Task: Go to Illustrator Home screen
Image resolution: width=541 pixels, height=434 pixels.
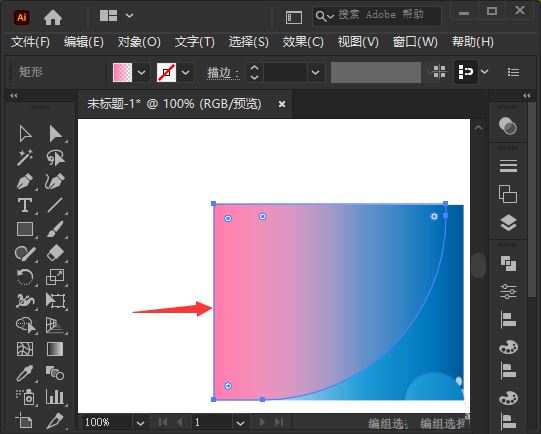Action: pyautogui.click(x=53, y=17)
